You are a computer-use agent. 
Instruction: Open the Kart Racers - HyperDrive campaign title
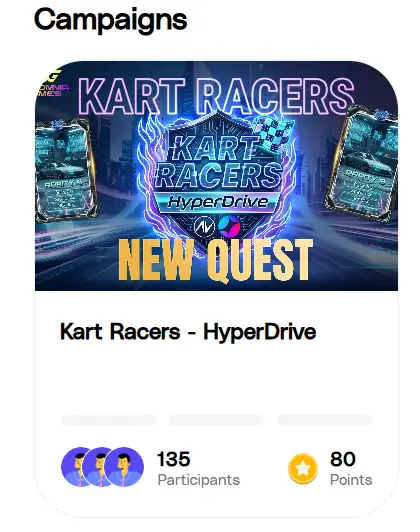188,331
